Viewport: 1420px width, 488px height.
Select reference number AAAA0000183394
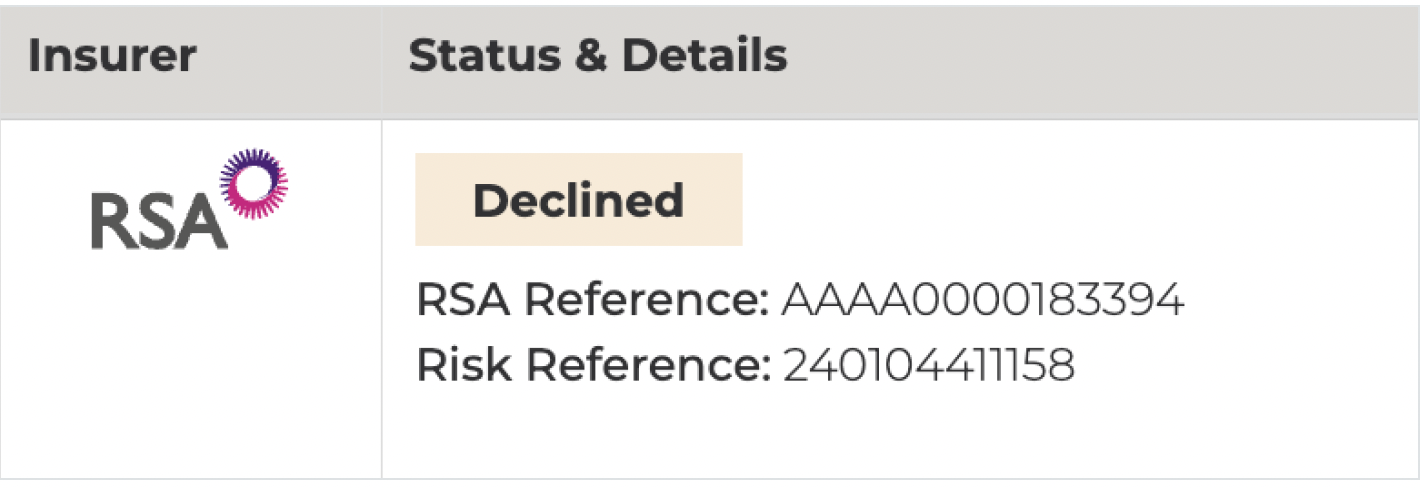pos(982,299)
